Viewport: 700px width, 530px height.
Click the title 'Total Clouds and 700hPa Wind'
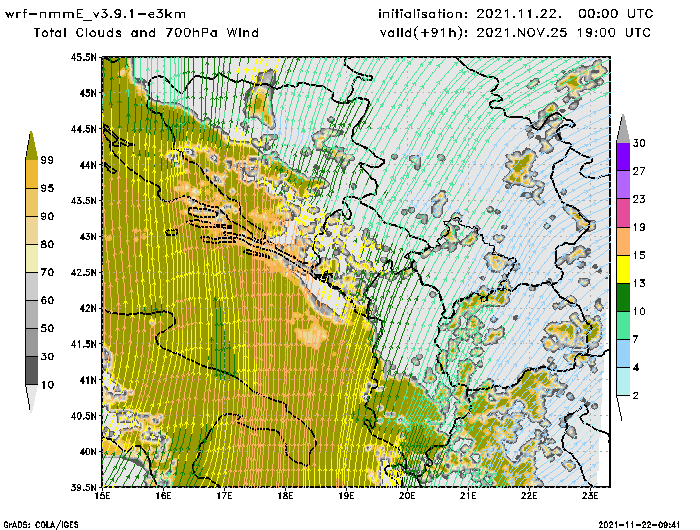146,33
